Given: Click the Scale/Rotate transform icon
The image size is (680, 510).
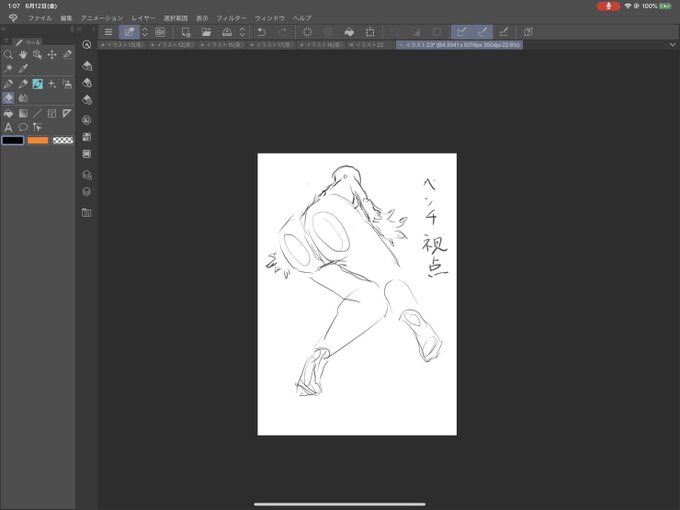Looking at the screenshot, I should (370, 32).
